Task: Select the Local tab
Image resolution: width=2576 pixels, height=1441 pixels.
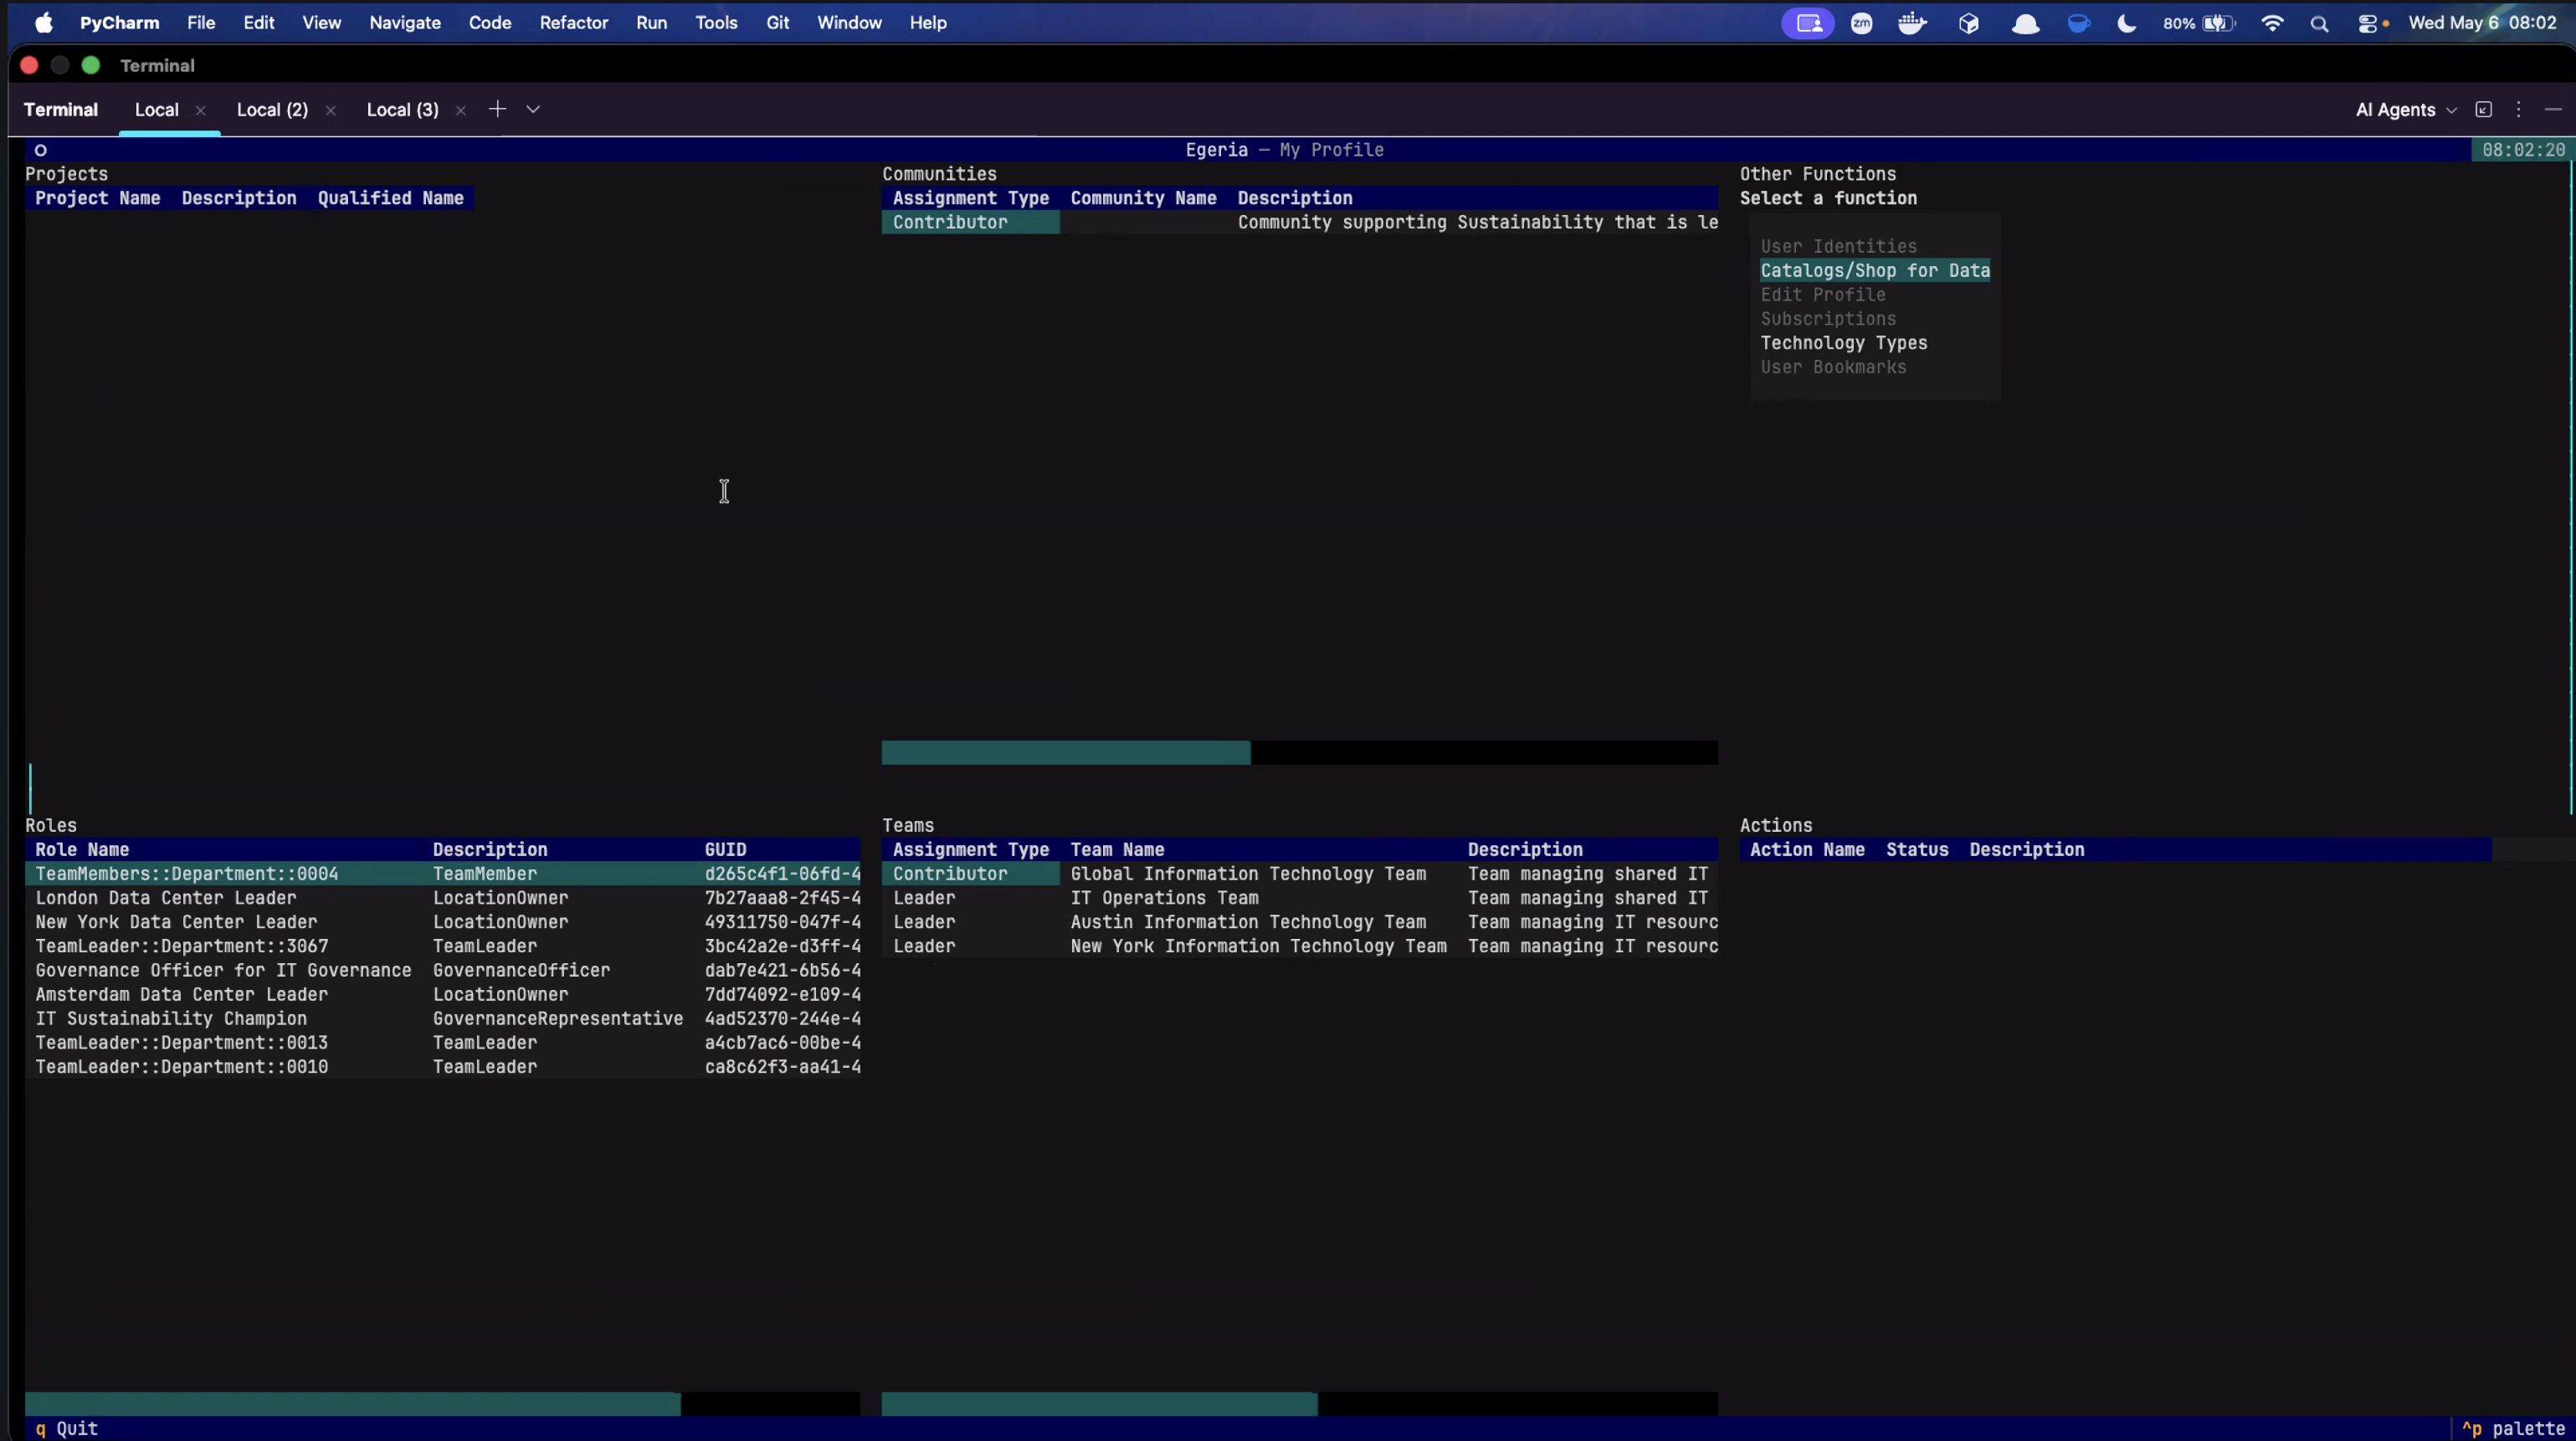Action: pyautogui.click(x=157, y=110)
